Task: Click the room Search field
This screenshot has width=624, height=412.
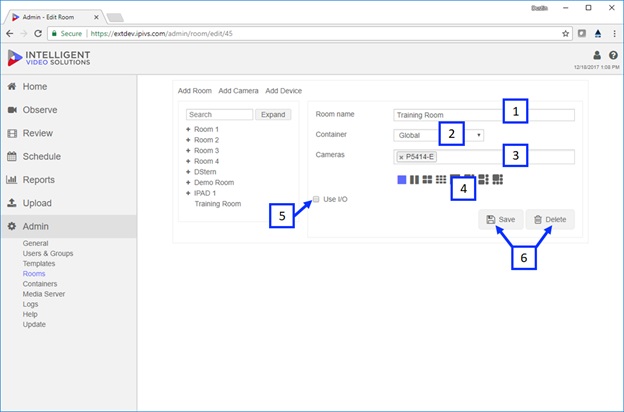Action: pos(219,115)
